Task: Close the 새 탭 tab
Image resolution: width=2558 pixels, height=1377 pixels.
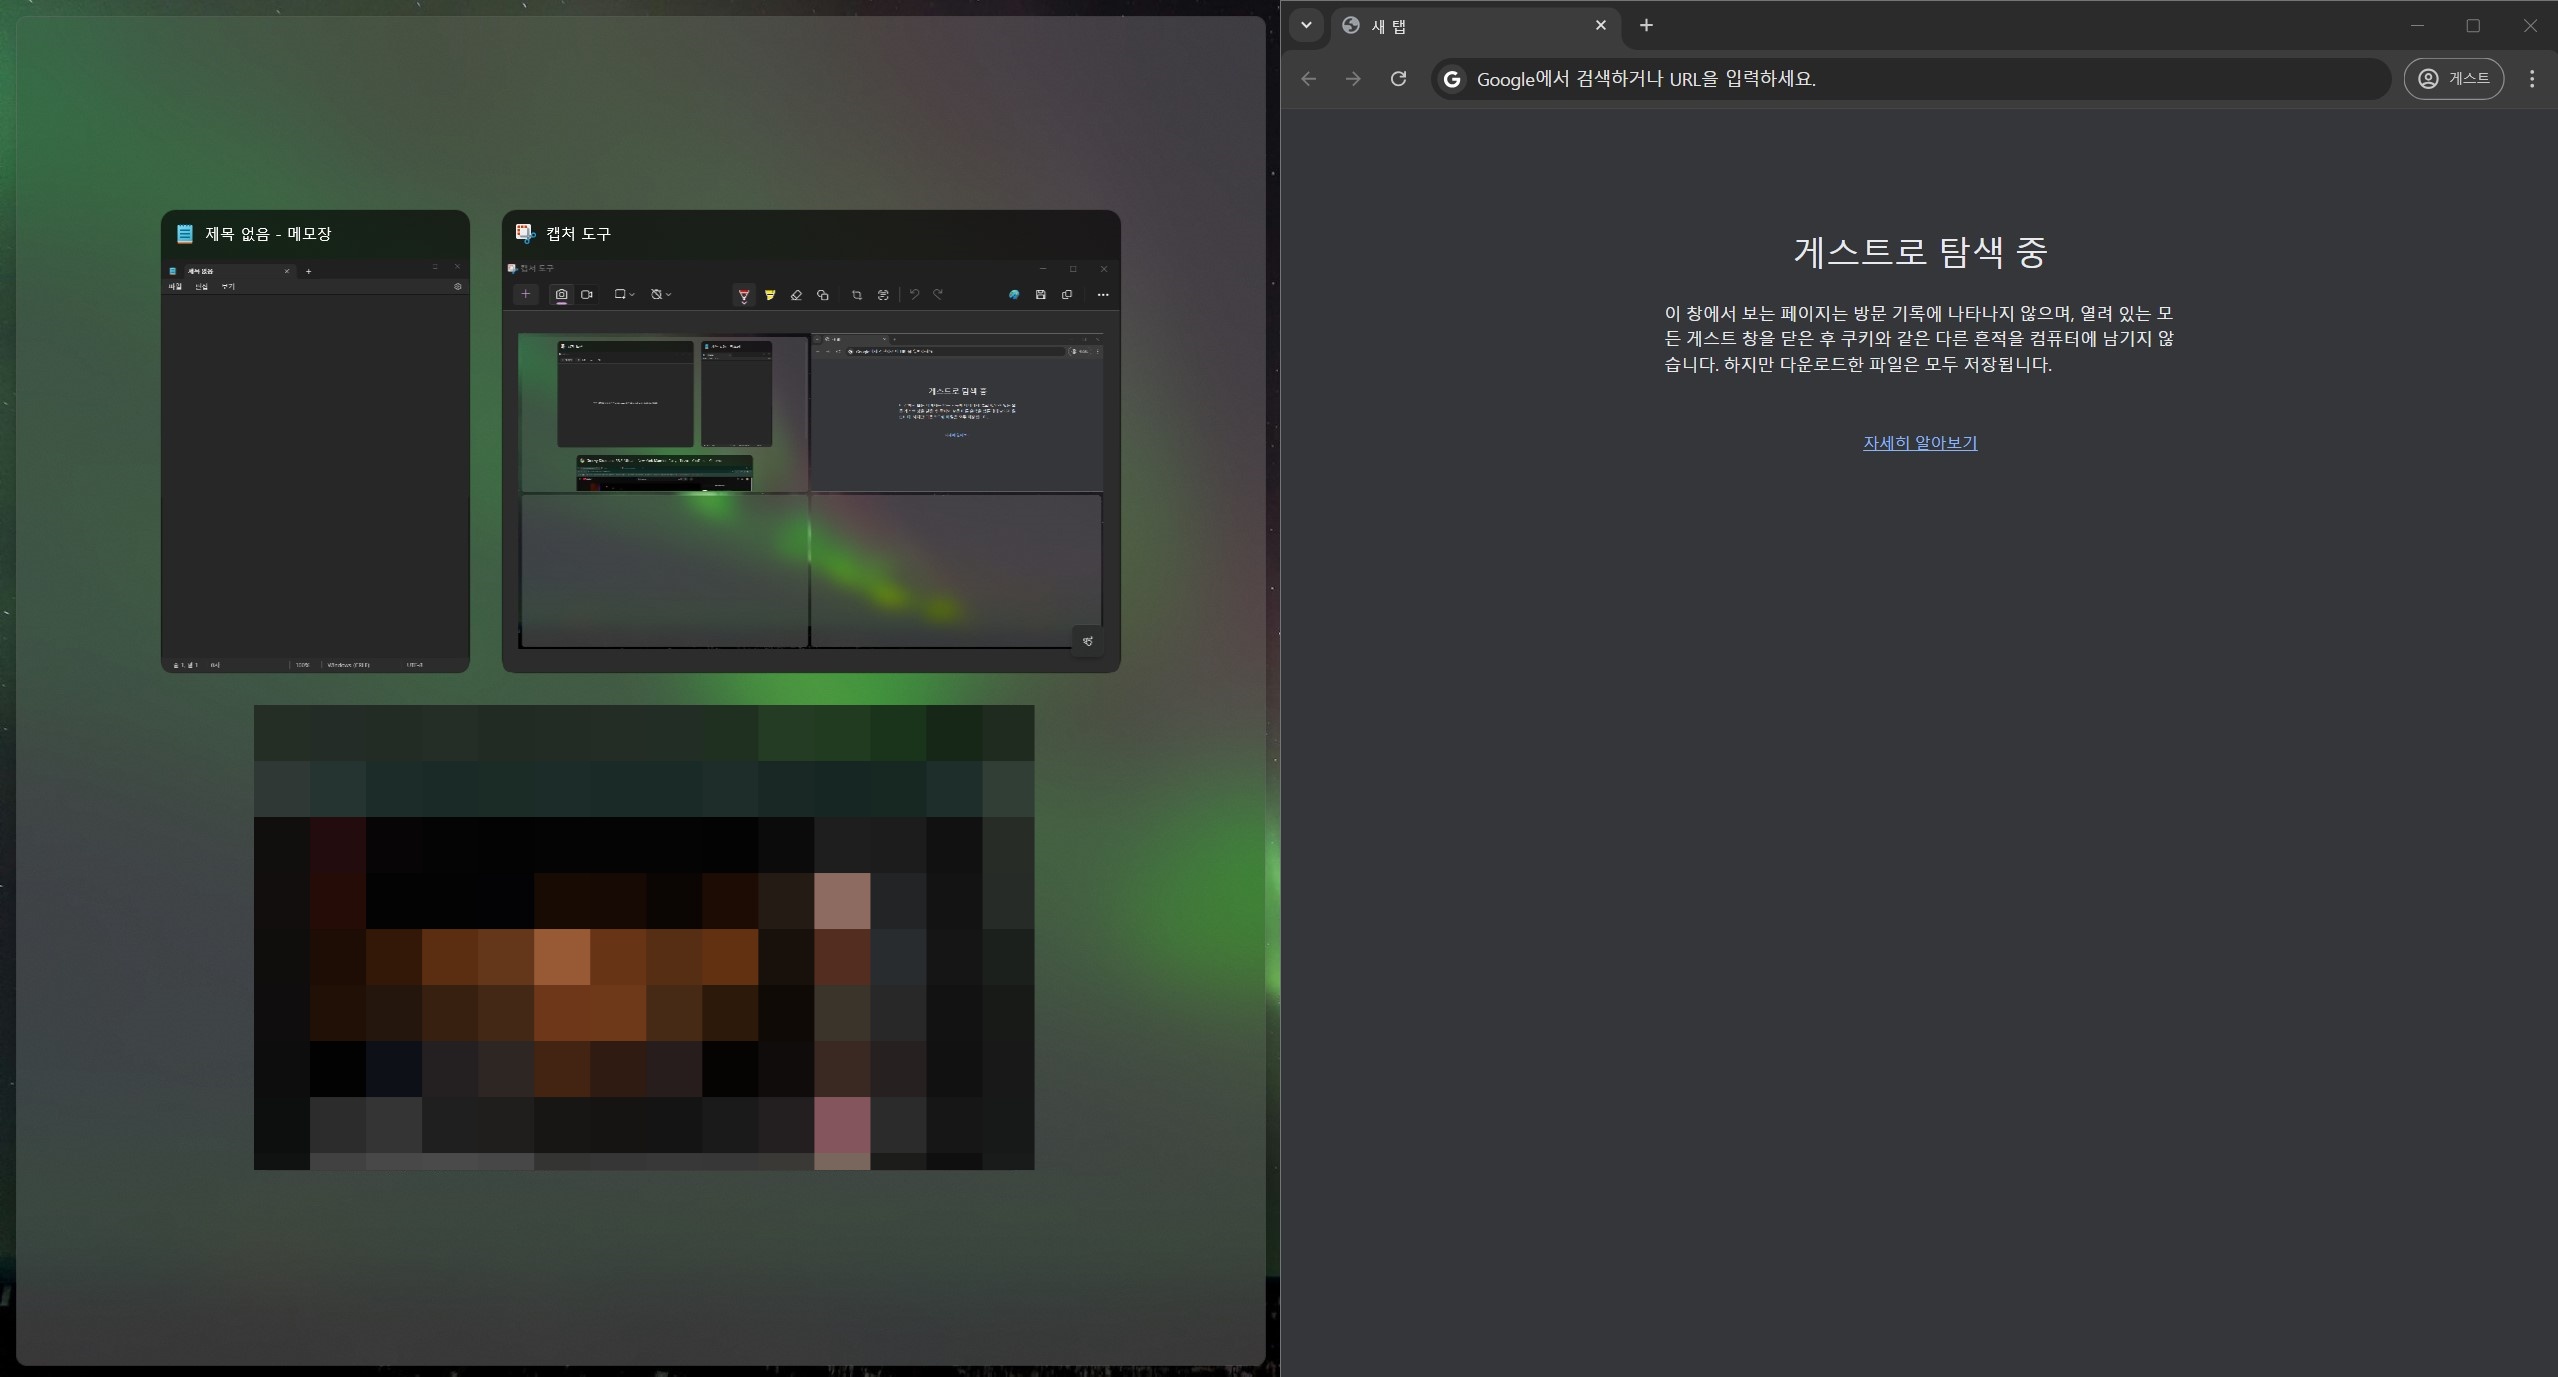Action: click(x=1600, y=25)
